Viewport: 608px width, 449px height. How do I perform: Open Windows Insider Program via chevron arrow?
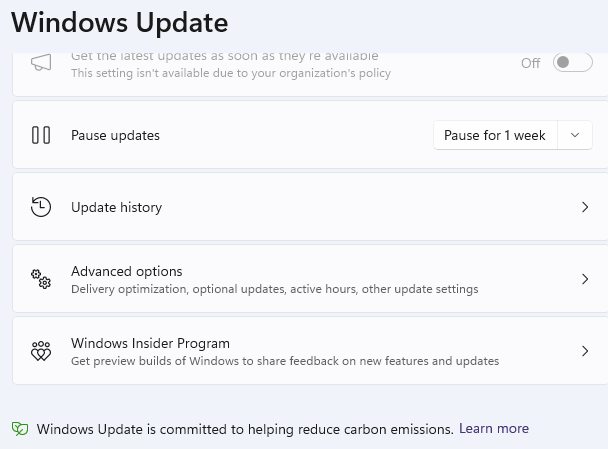coord(585,351)
